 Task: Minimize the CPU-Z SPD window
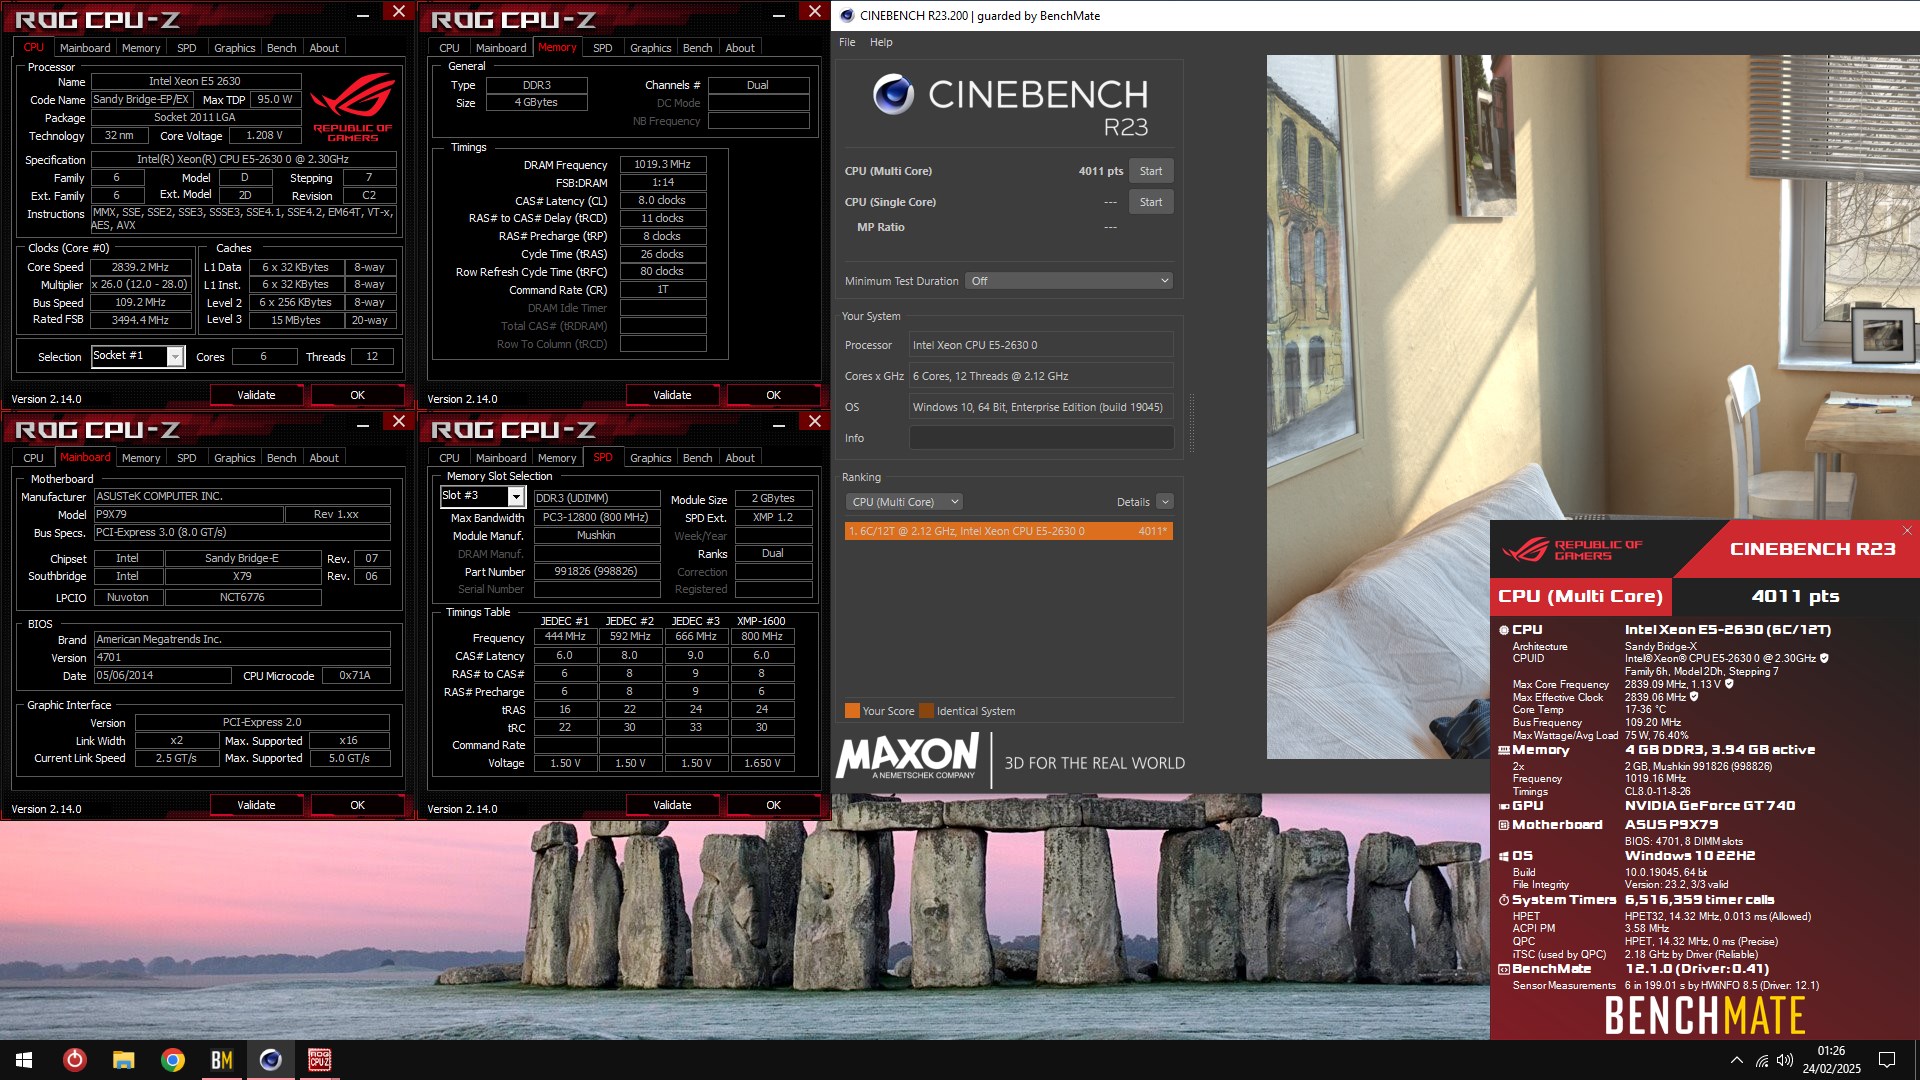click(x=778, y=424)
